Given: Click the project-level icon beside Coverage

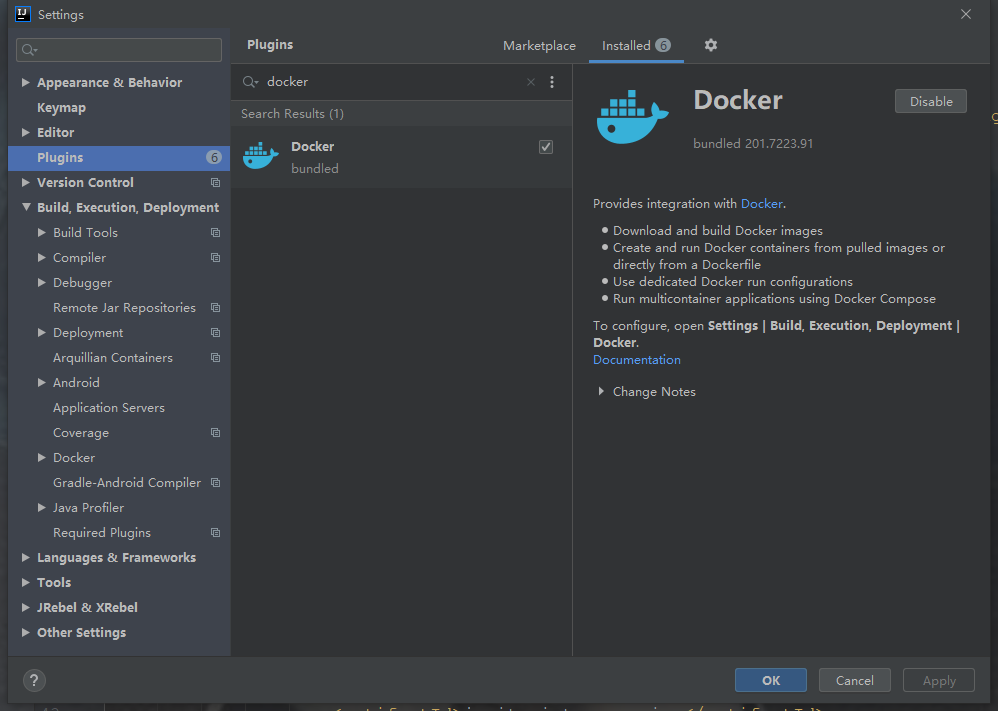Looking at the screenshot, I should coord(216,433).
